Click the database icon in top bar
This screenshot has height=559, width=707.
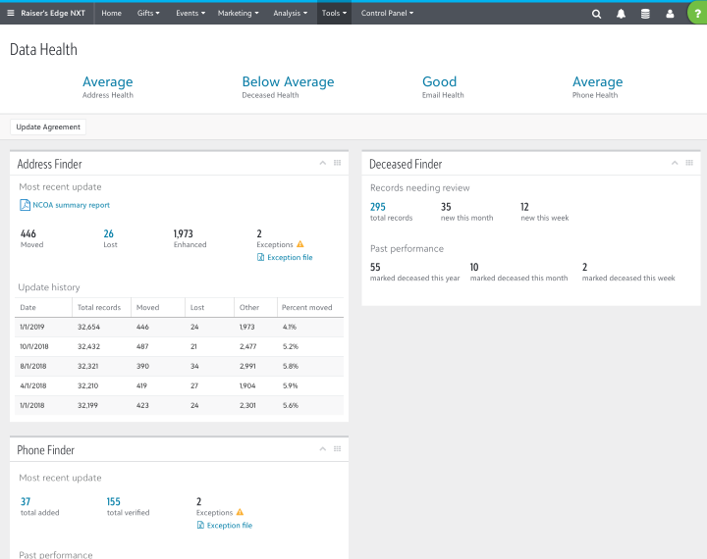645,14
